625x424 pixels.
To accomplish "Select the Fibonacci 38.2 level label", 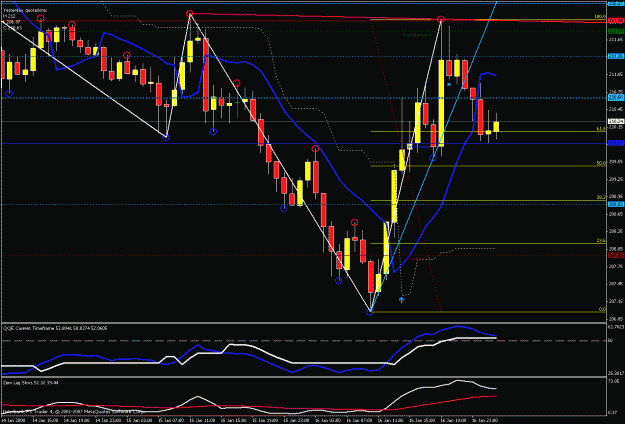I will click(601, 197).
